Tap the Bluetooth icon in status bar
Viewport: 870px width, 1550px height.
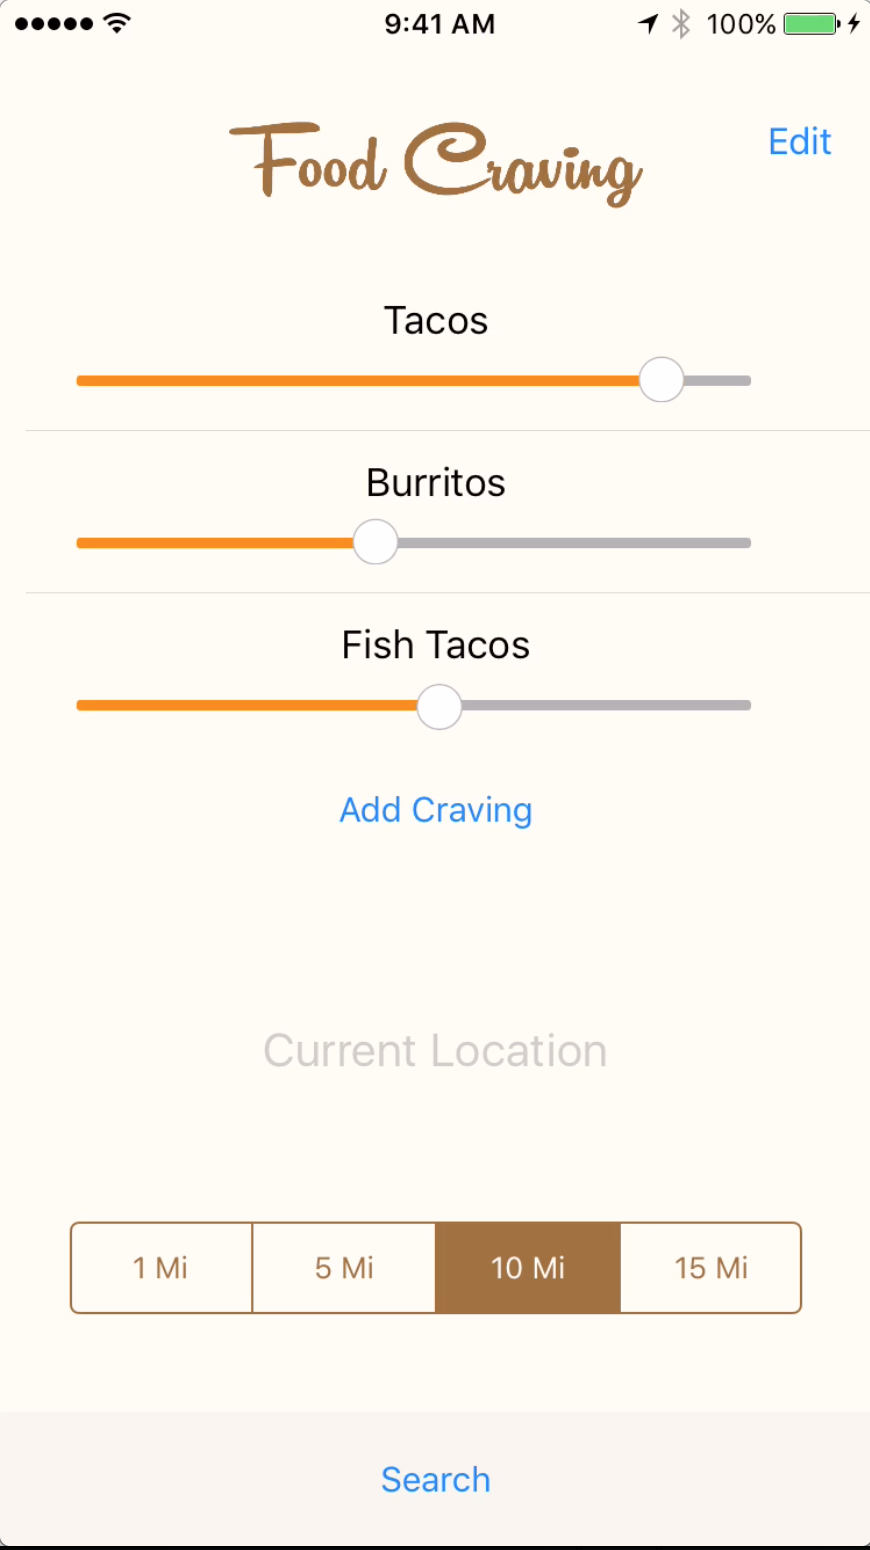click(681, 24)
